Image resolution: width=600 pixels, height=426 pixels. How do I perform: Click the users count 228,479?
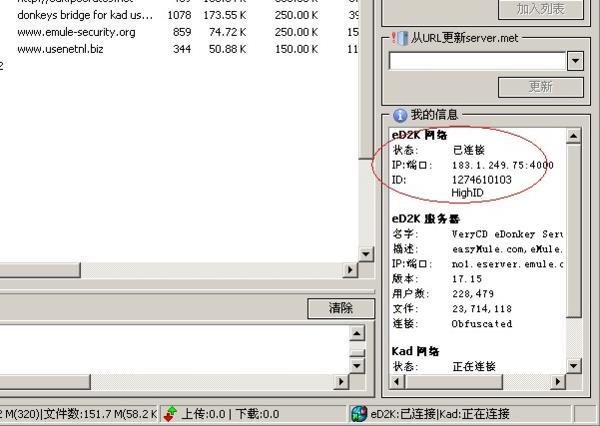tap(473, 294)
